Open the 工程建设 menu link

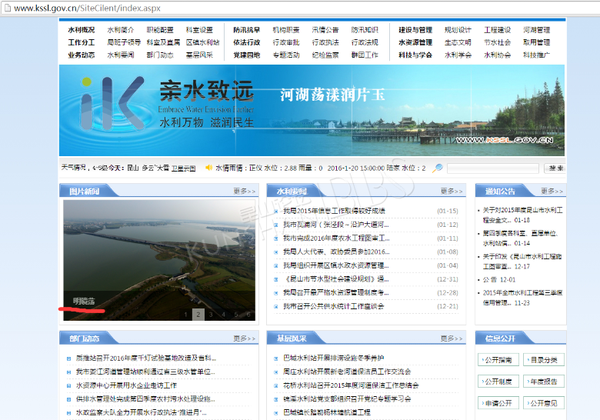click(x=497, y=30)
